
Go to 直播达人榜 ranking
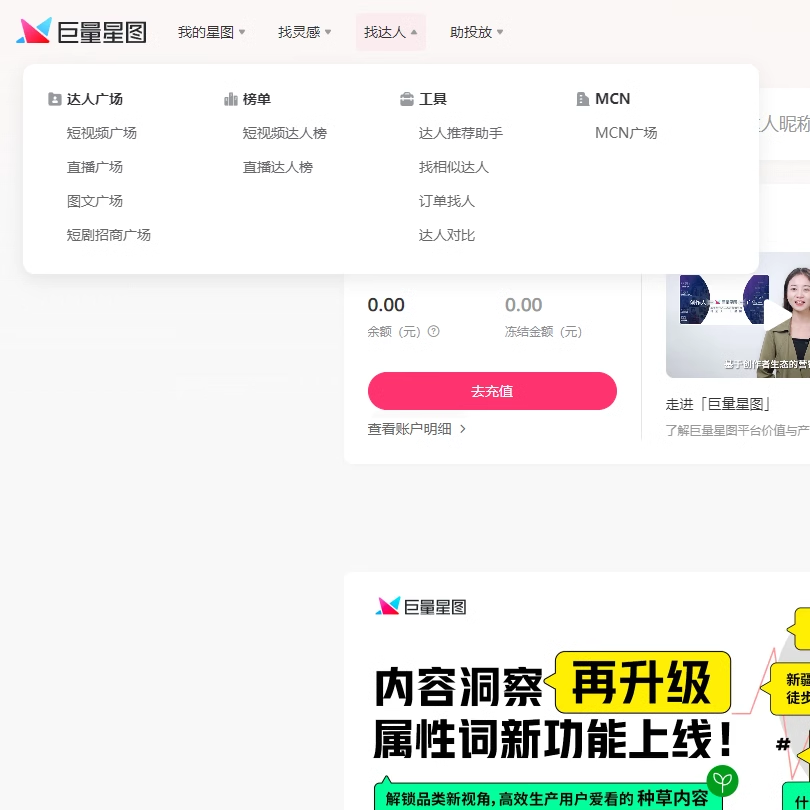(278, 167)
